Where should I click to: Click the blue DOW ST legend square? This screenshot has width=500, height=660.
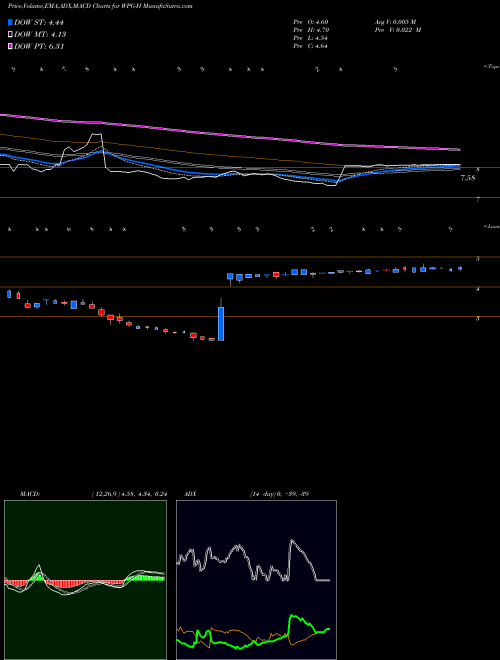[x=11, y=22]
